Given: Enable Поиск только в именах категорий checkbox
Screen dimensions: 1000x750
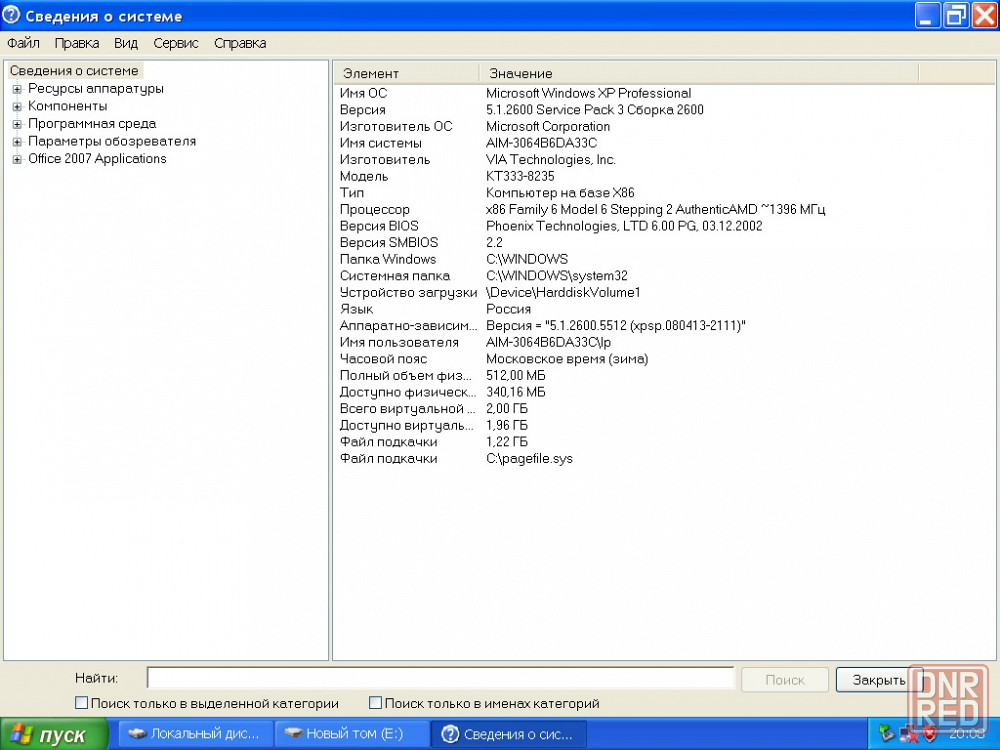Looking at the screenshot, I should point(375,703).
